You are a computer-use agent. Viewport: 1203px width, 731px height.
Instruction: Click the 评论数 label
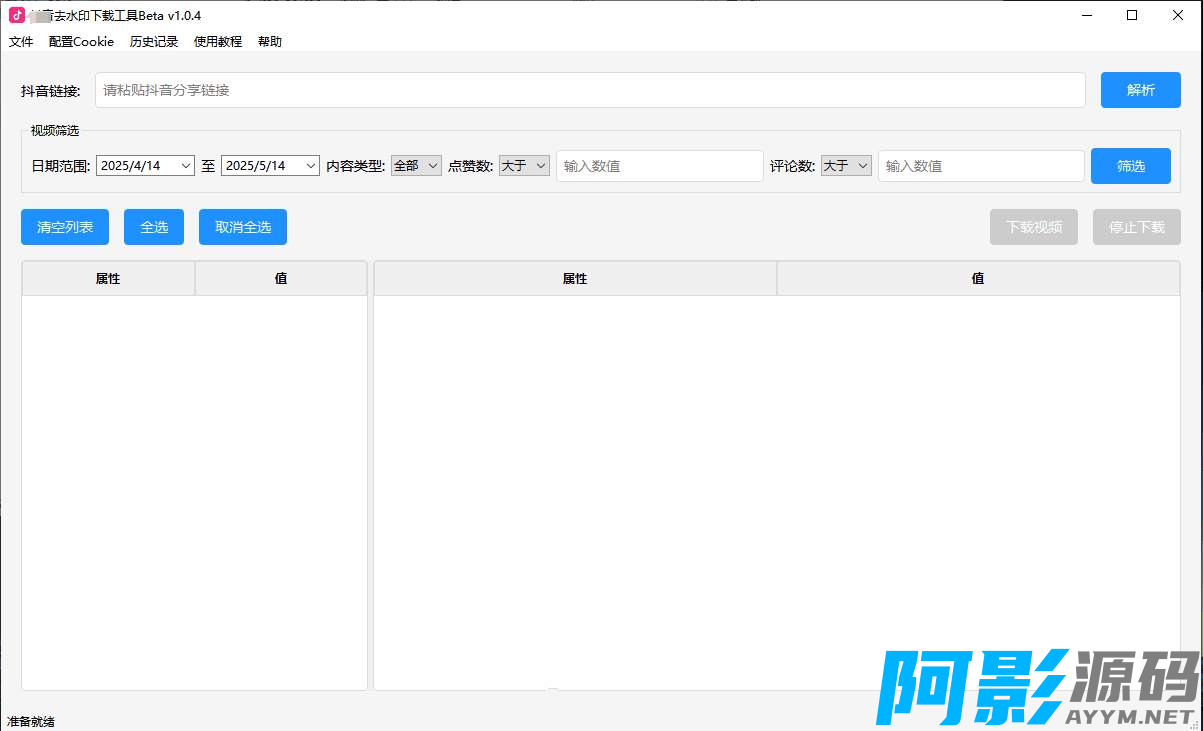(793, 166)
